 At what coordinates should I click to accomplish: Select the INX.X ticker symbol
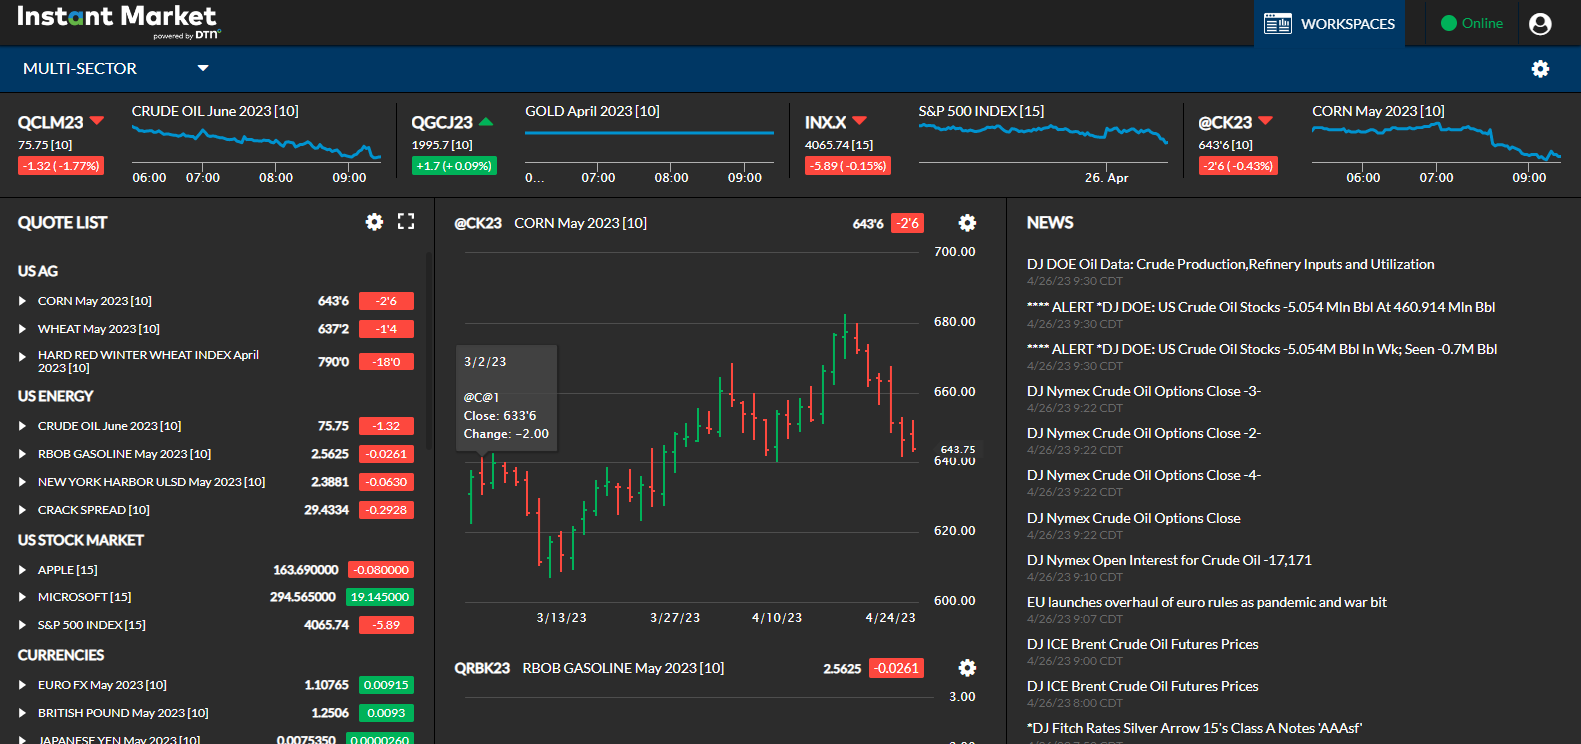[x=825, y=122]
